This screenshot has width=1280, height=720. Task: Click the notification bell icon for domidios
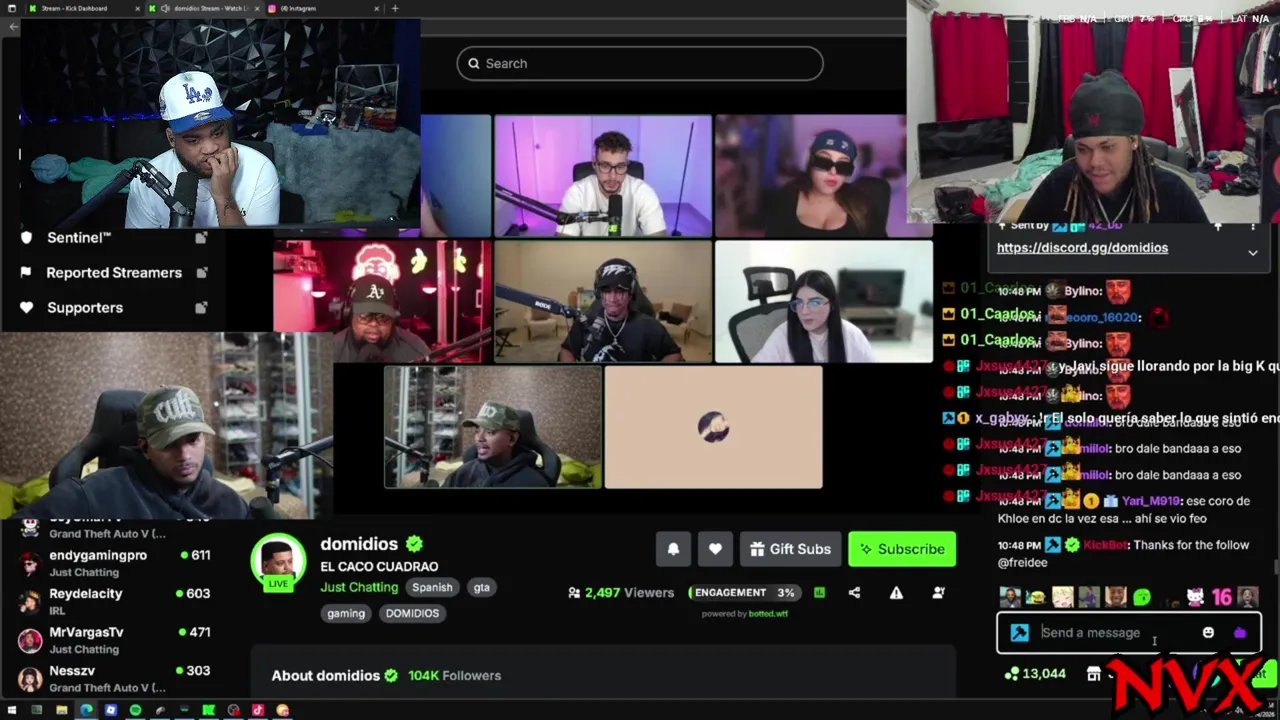[x=673, y=549]
